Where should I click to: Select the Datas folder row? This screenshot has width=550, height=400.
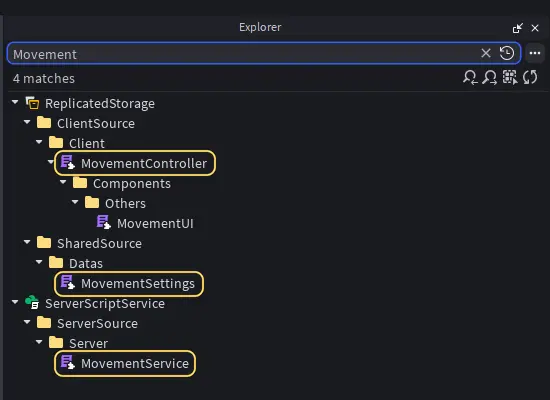coord(86,264)
